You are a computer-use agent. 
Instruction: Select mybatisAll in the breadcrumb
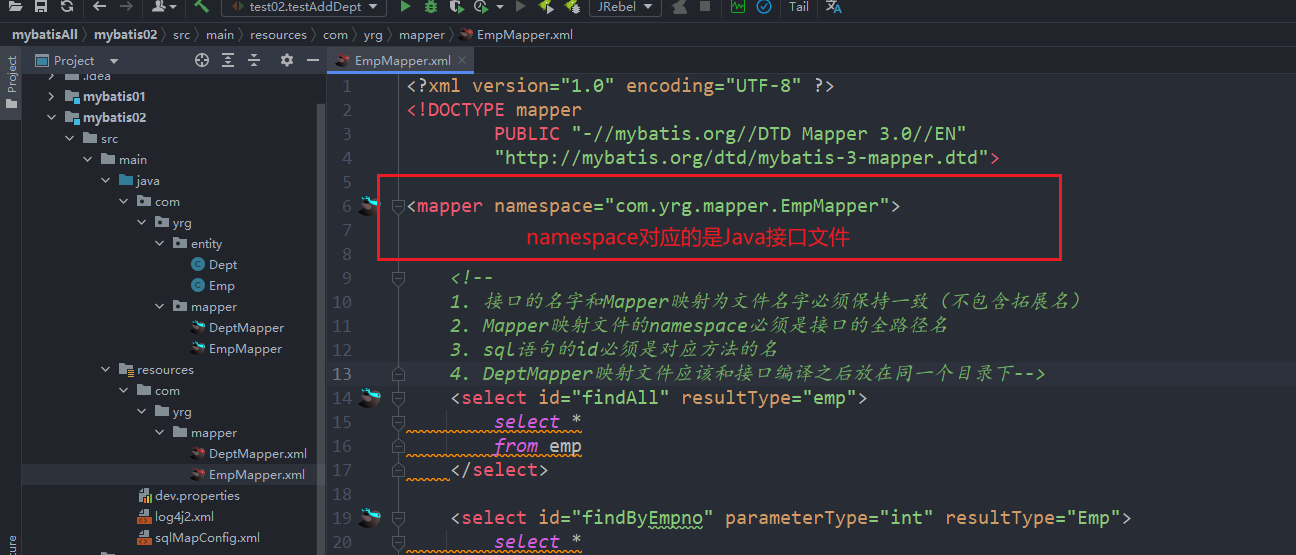(45, 34)
